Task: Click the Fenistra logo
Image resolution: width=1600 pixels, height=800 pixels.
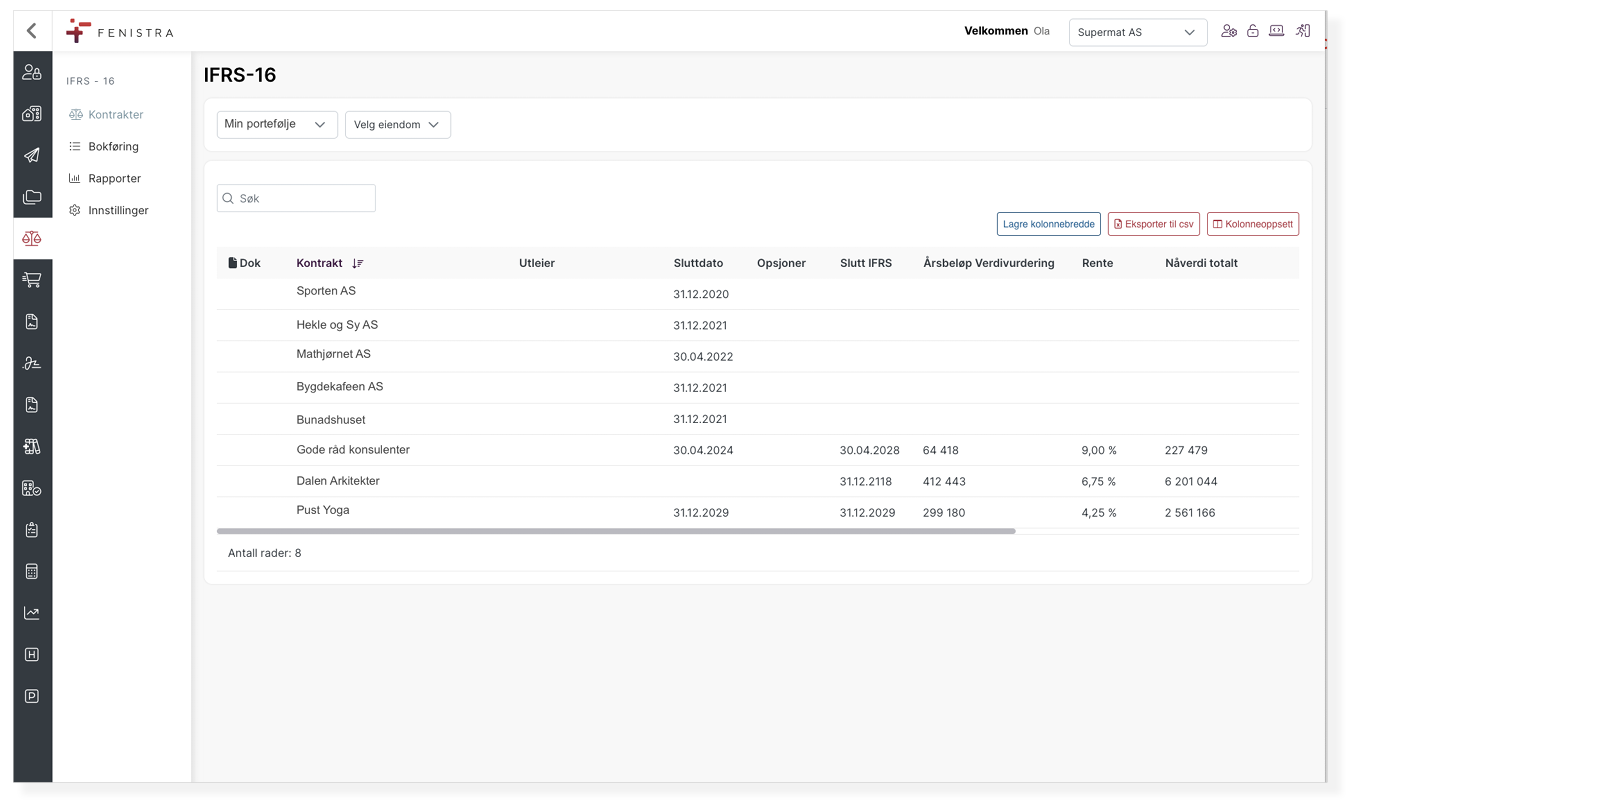Action: click(120, 32)
